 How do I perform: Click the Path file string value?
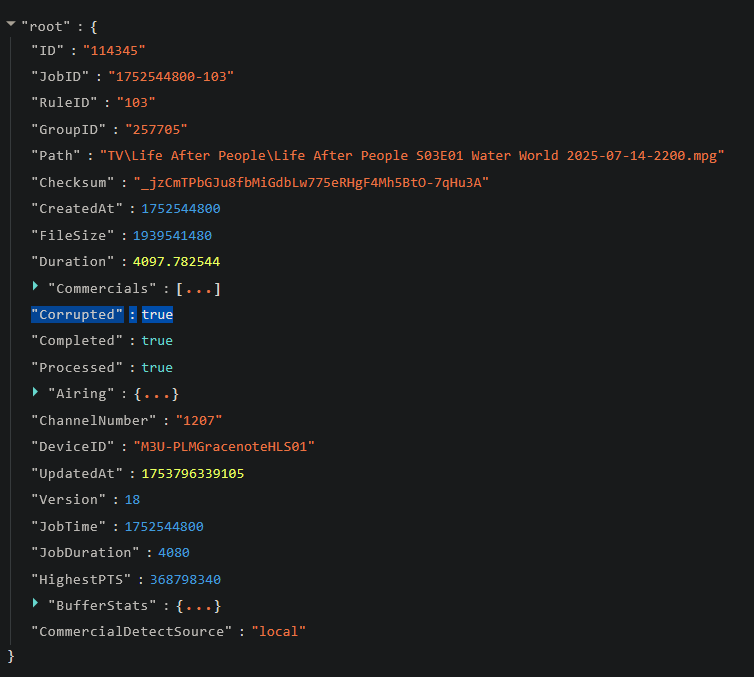coord(411,156)
